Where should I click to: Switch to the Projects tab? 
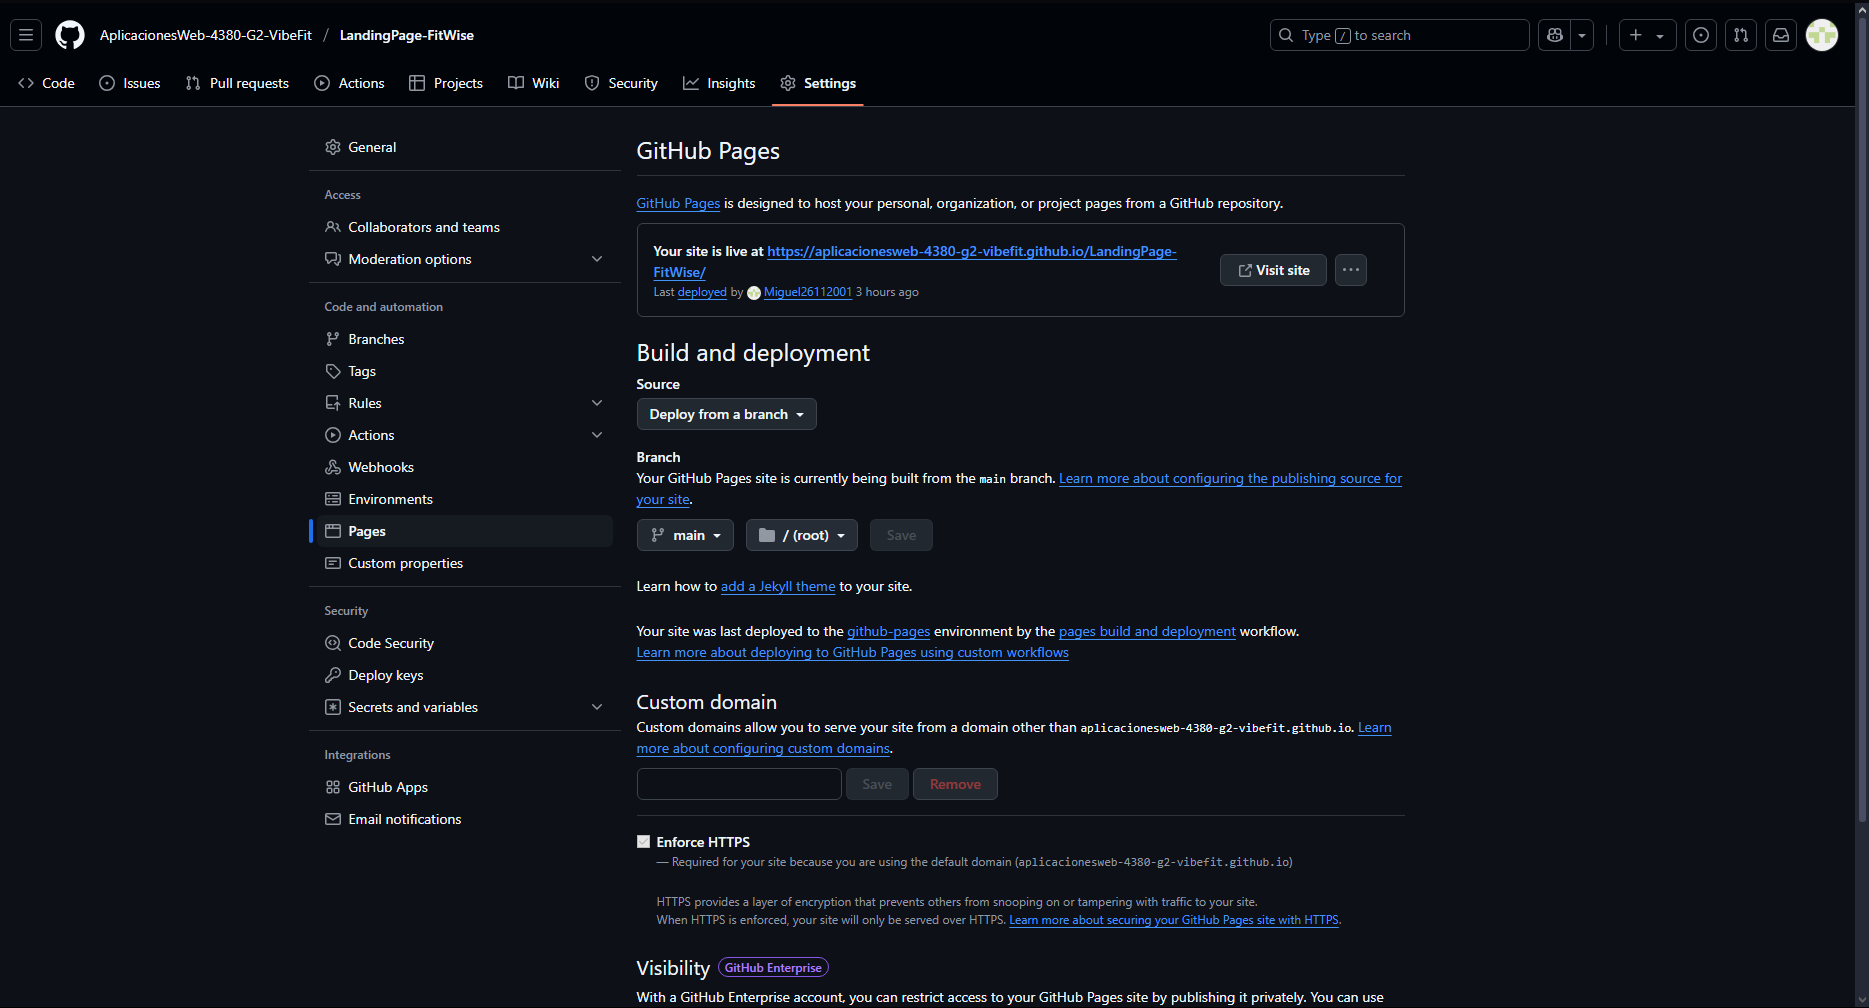click(446, 83)
